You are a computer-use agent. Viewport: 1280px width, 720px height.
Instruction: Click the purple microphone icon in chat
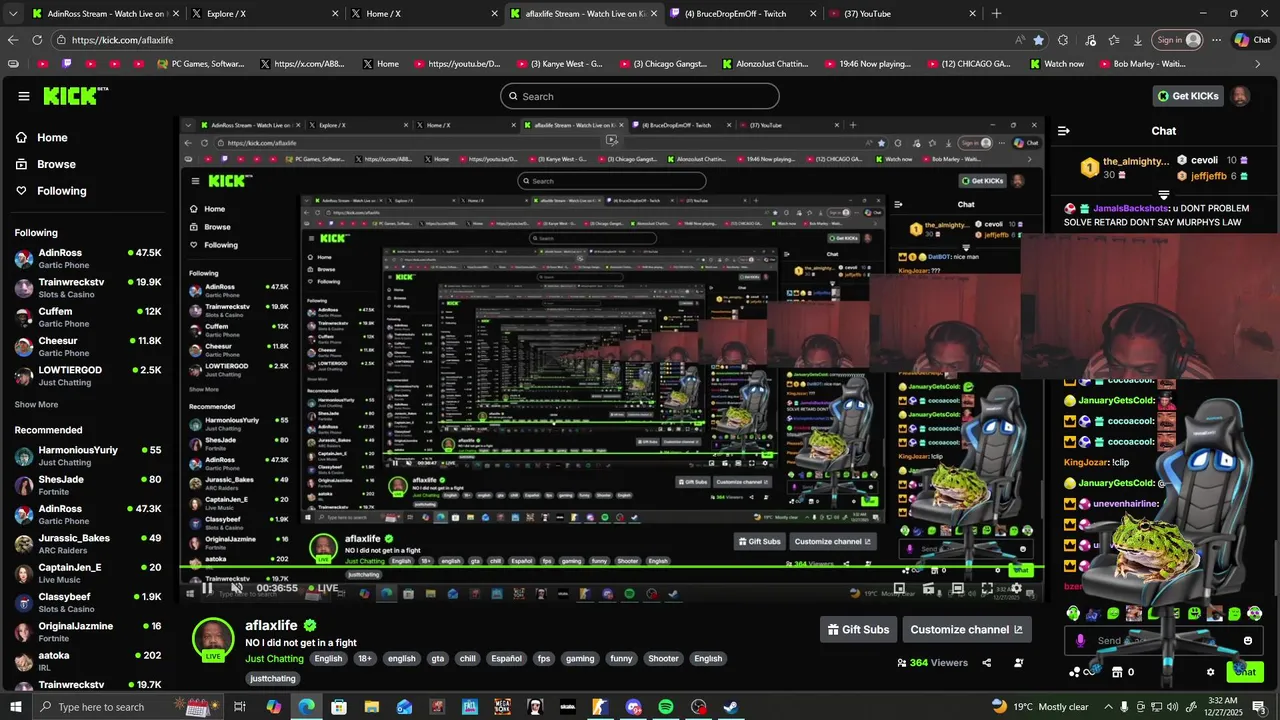click(x=1080, y=641)
